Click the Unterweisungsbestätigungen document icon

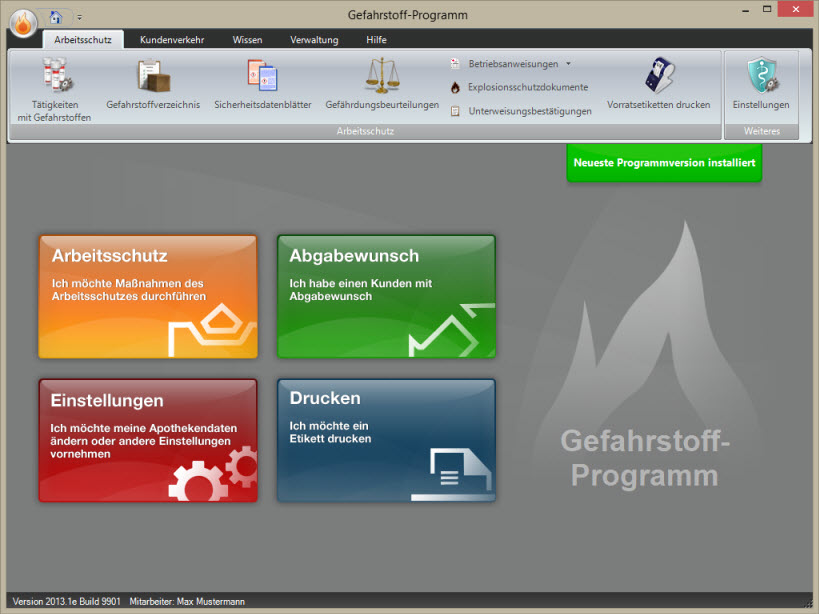point(455,111)
